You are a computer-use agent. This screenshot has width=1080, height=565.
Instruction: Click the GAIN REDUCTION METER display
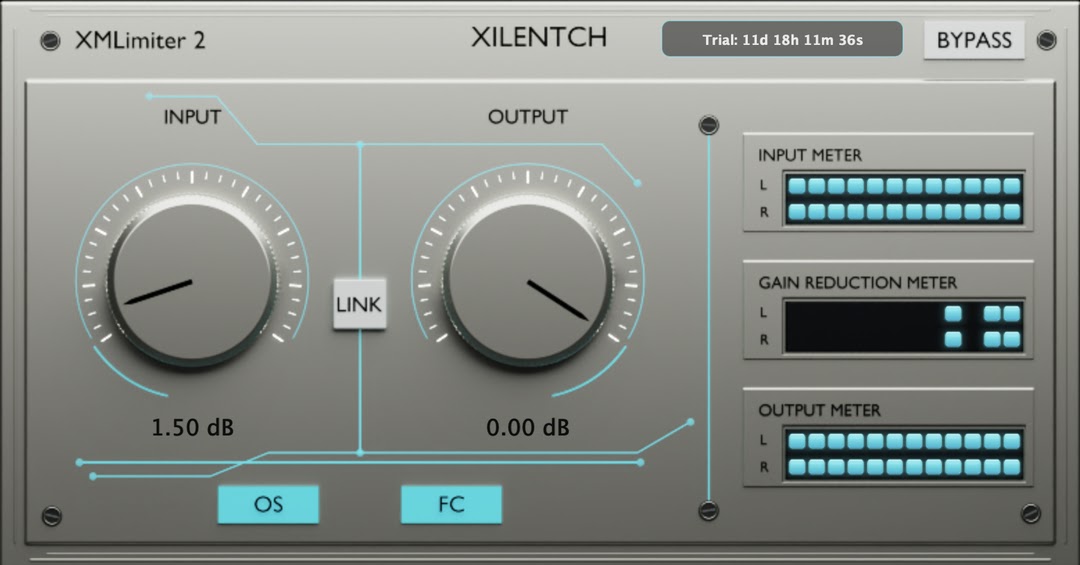pos(904,327)
